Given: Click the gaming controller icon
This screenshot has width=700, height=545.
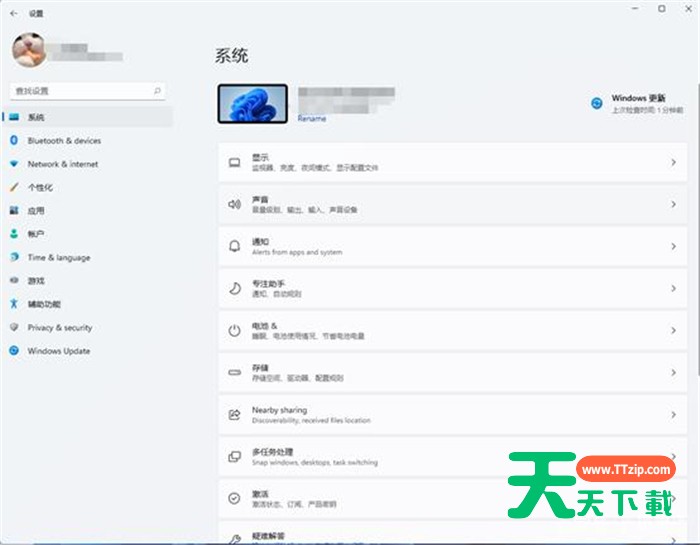Looking at the screenshot, I should point(14,280).
